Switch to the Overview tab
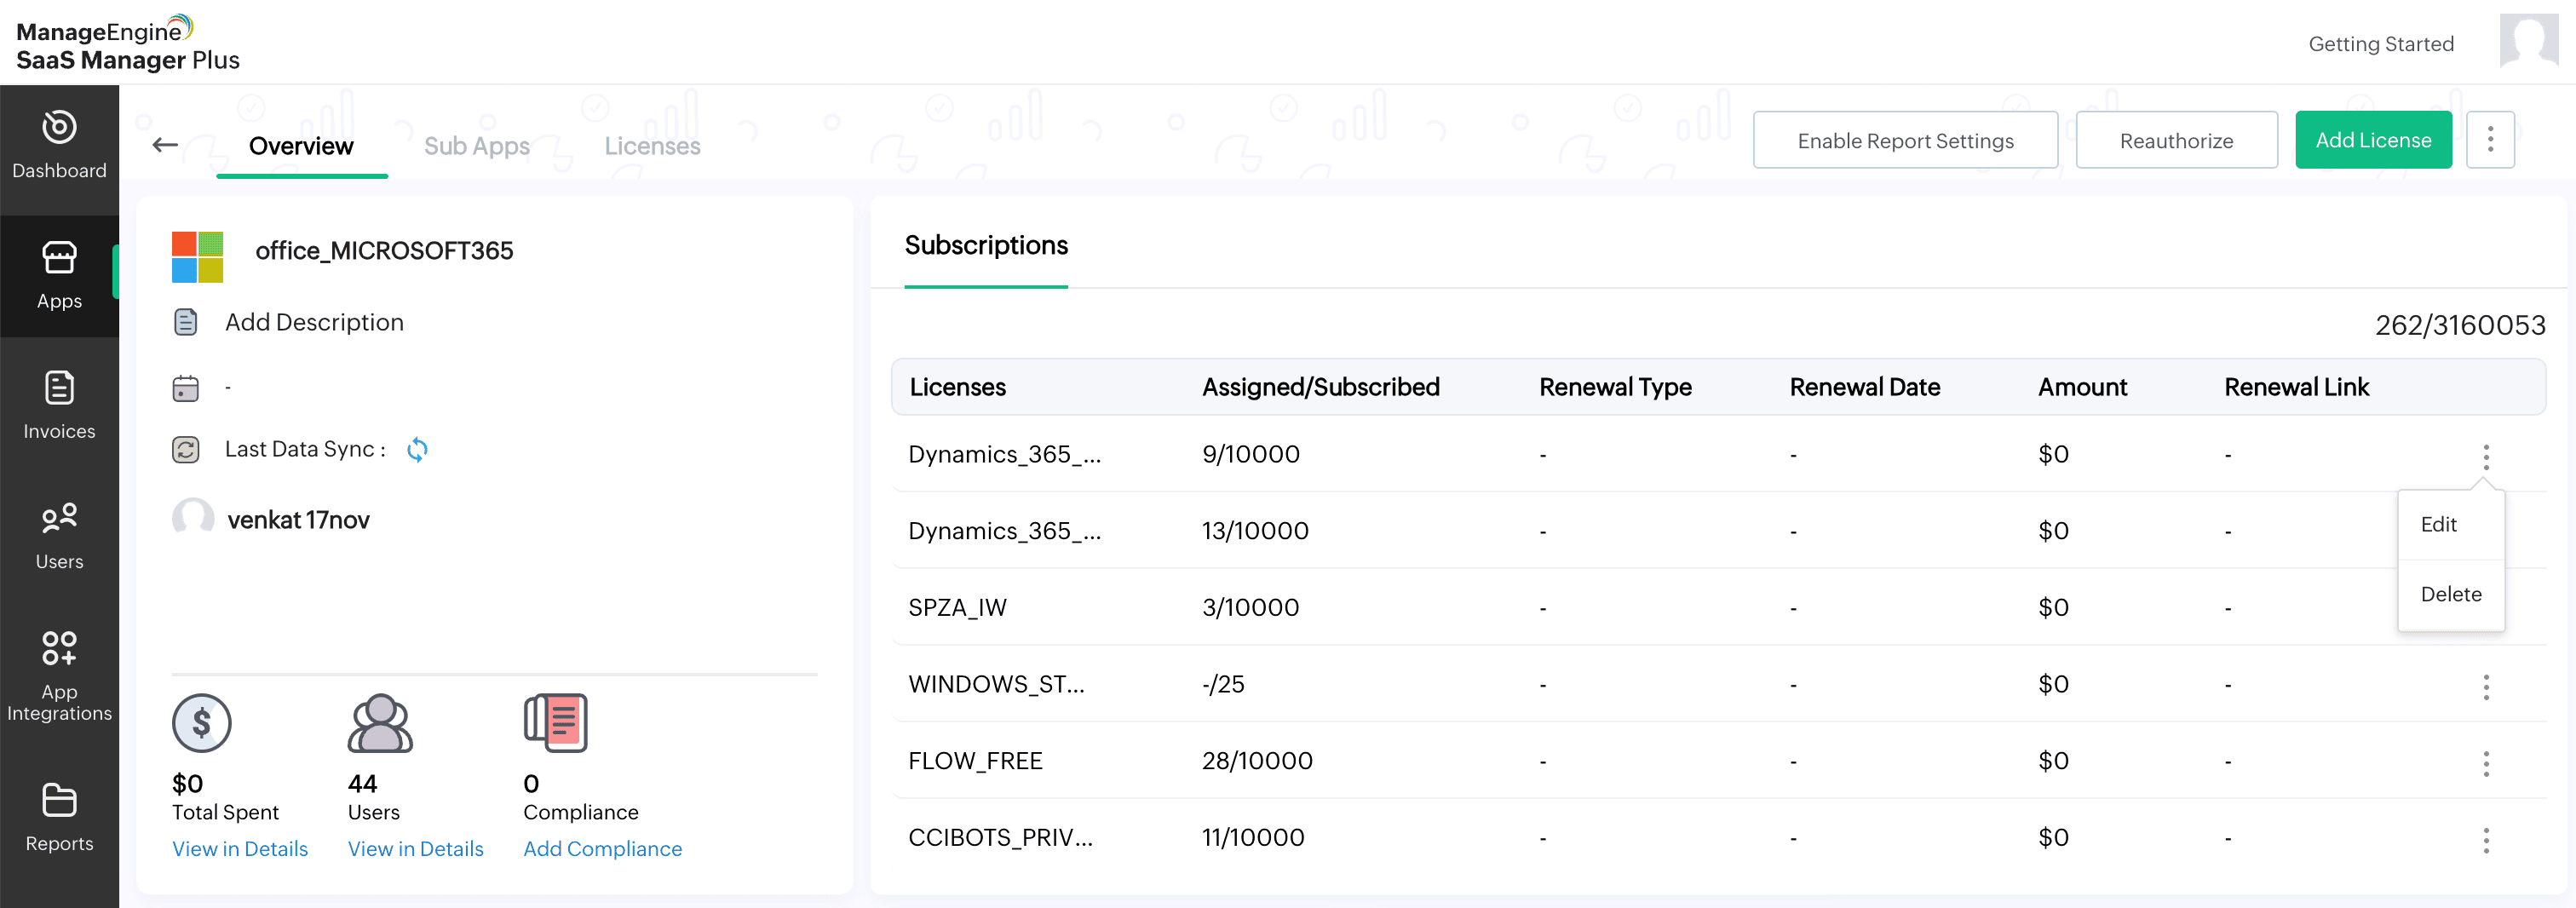Screen dimensions: 2576x908 pos(301,146)
